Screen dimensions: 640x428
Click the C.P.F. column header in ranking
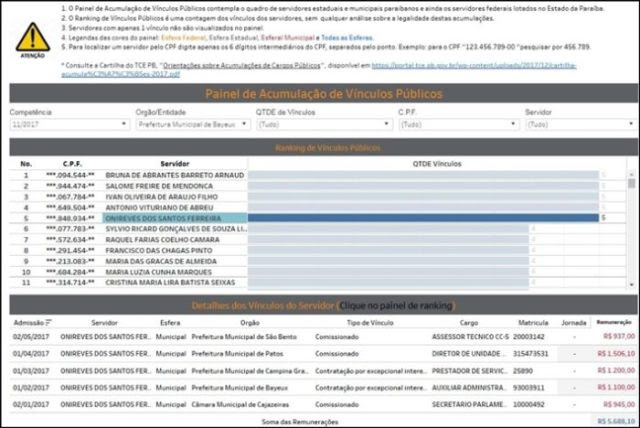(72, 164)
